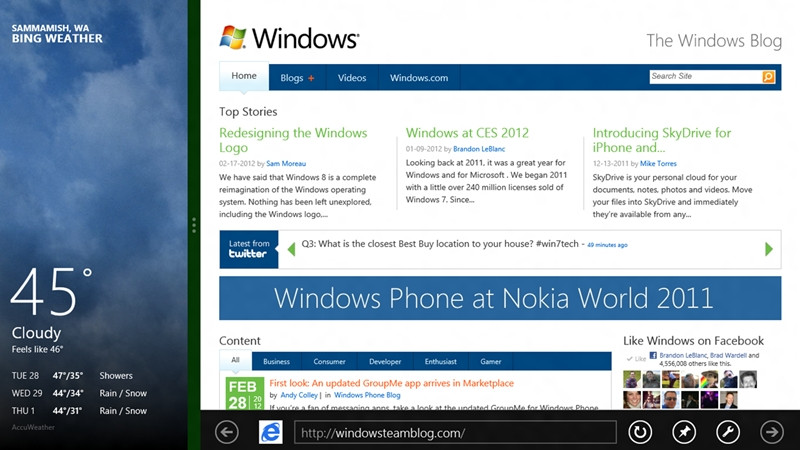Open page tools wrench icon

pyautogui.click(x=728, y=432)
